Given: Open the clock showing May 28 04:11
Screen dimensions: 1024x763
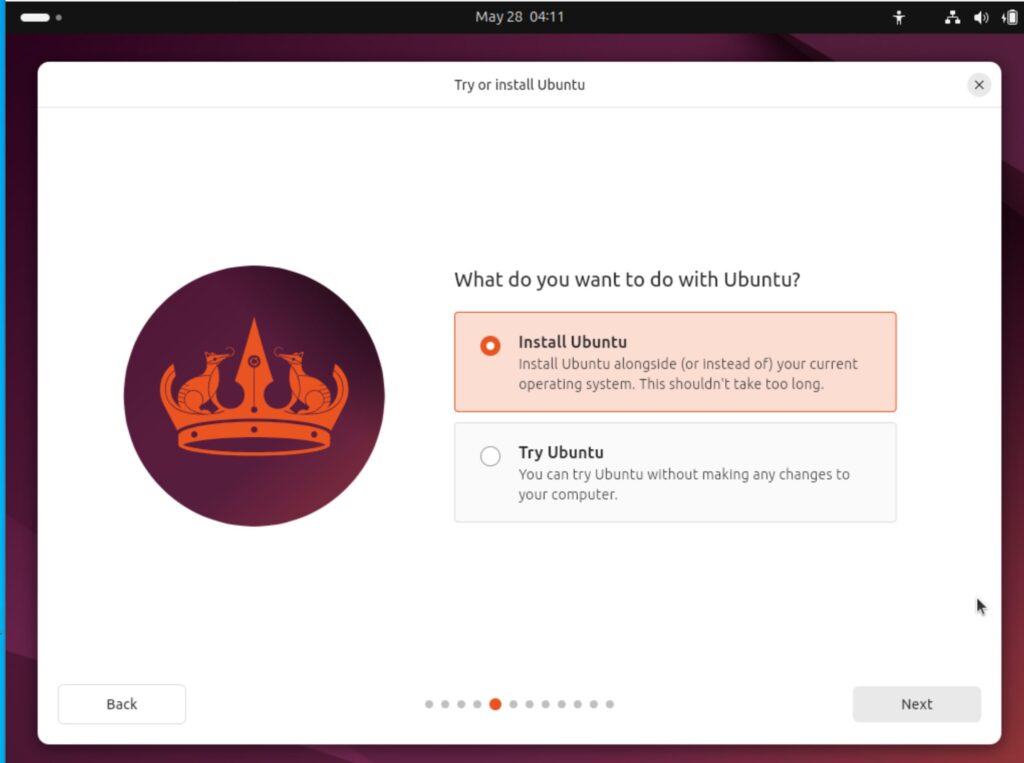Looking at the screenshot, I should (519, 17).
